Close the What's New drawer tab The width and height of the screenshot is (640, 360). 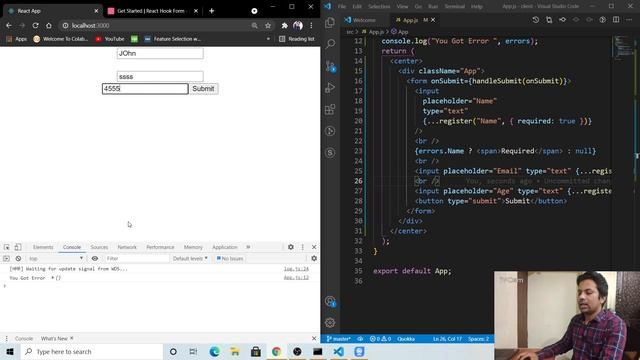click(x=71, y=338)
